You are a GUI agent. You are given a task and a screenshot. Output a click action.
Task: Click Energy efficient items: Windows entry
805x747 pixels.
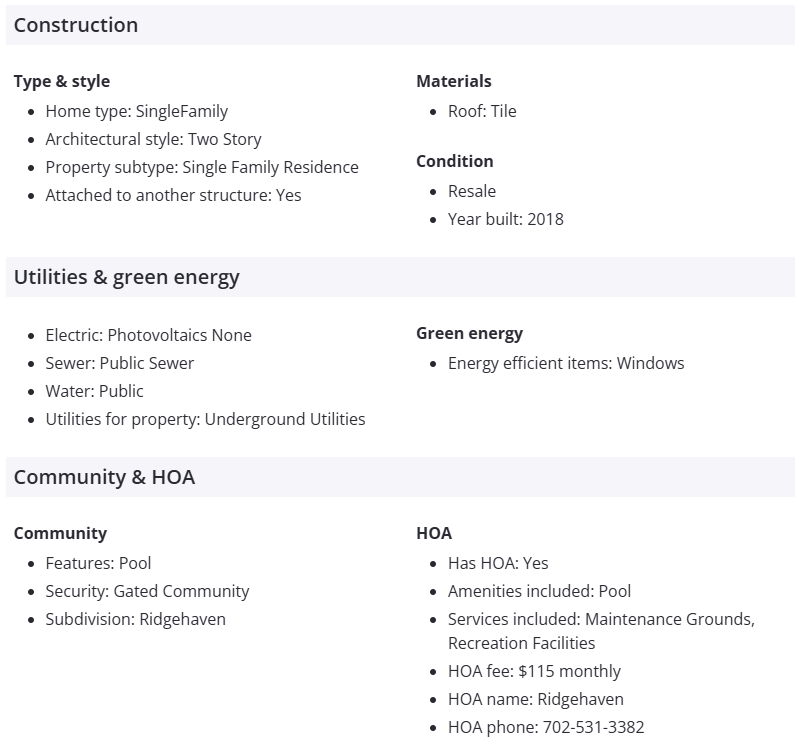pos(566,363)
